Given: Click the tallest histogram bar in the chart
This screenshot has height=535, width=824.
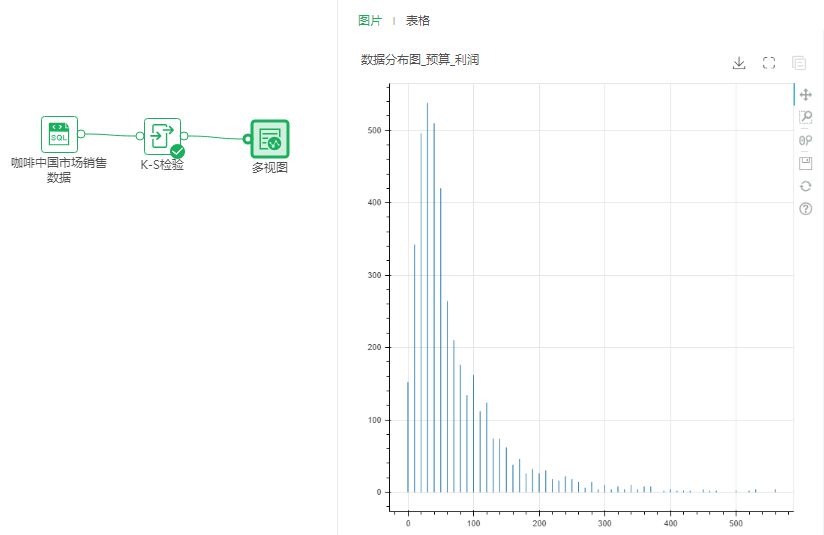Looking at the screenshot, I should 427,300.
